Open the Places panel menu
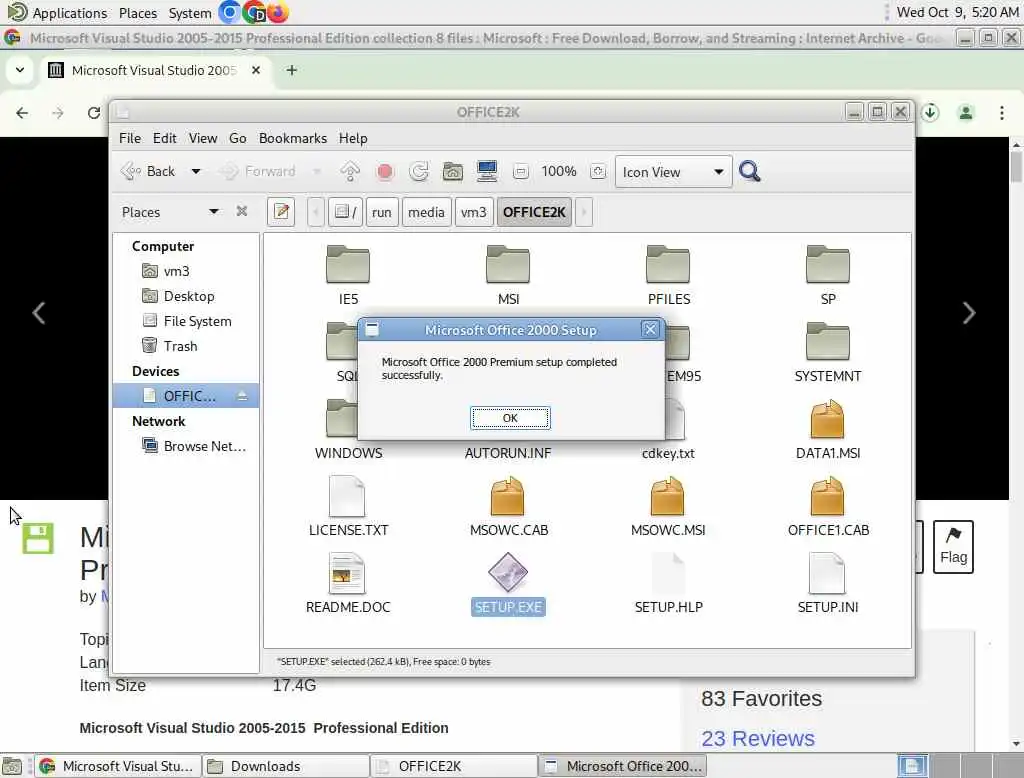The width and height of the screenshot is (1024, 778). tap(138, 12)
